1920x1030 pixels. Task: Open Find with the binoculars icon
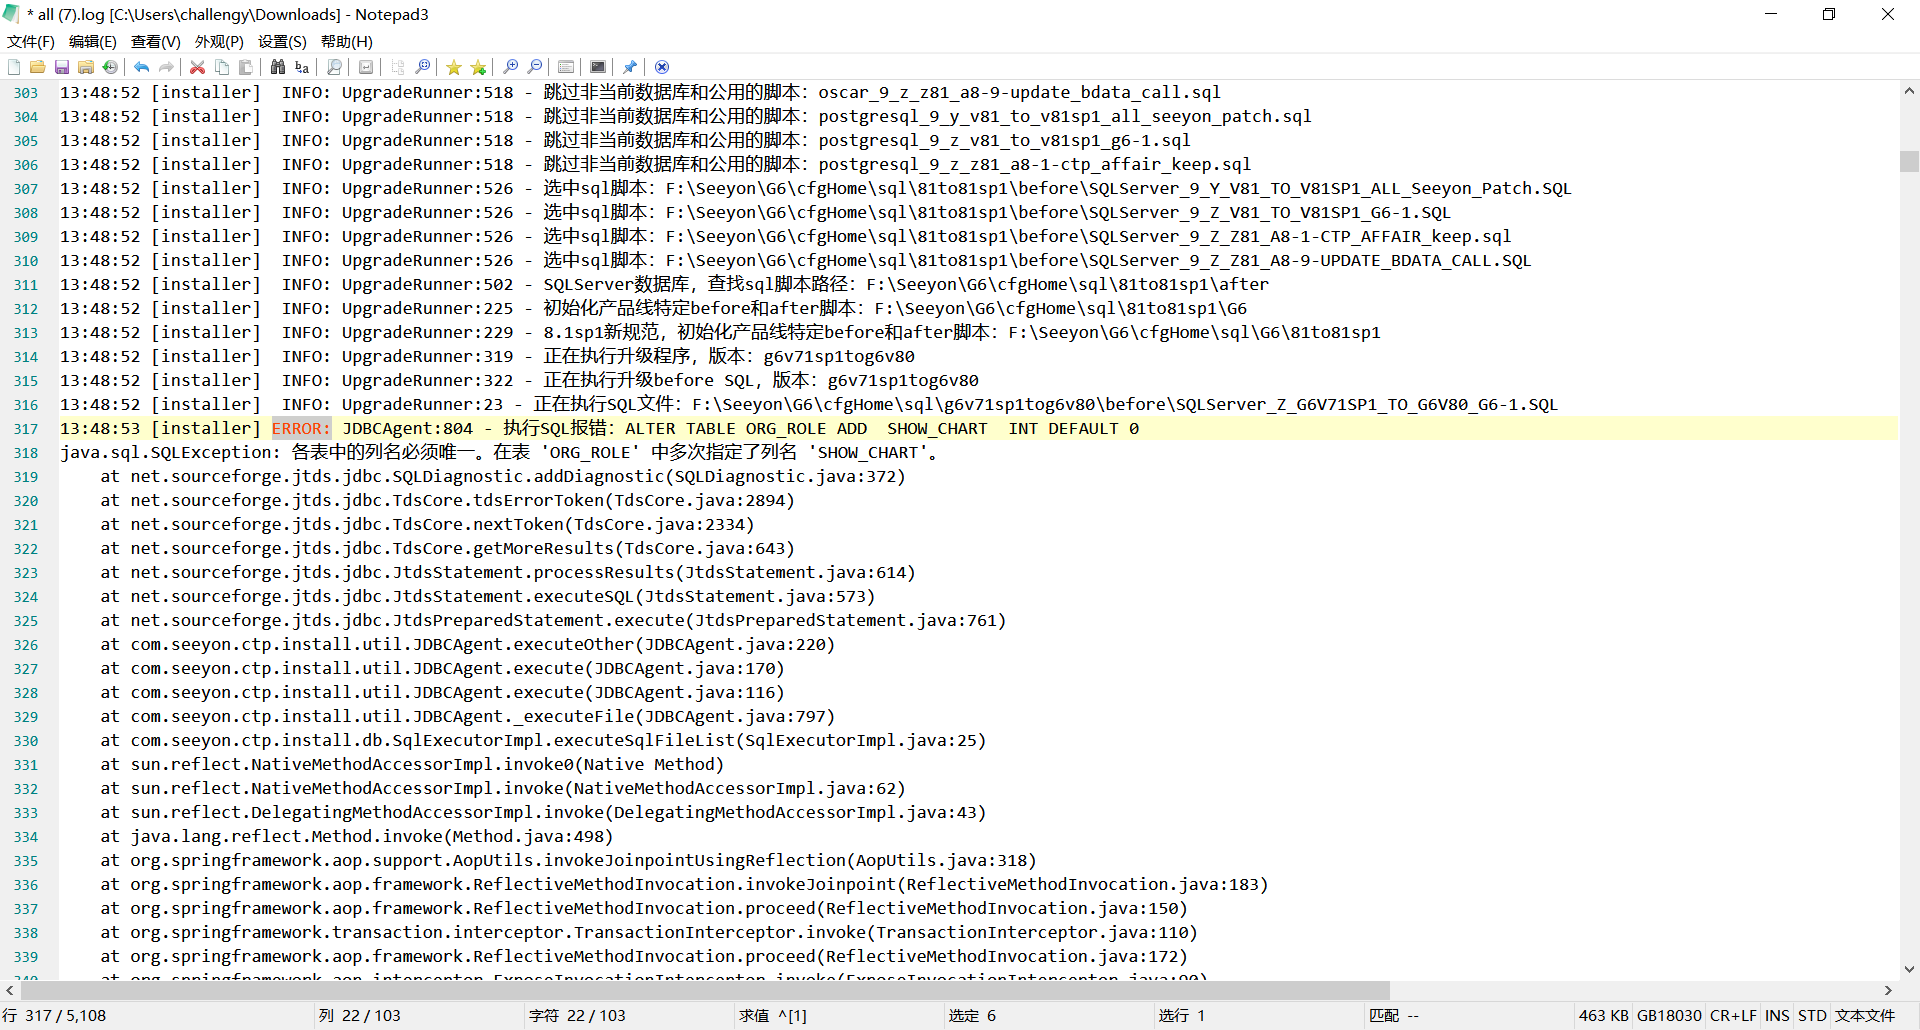pyautogui.click(x=278, y=67)
